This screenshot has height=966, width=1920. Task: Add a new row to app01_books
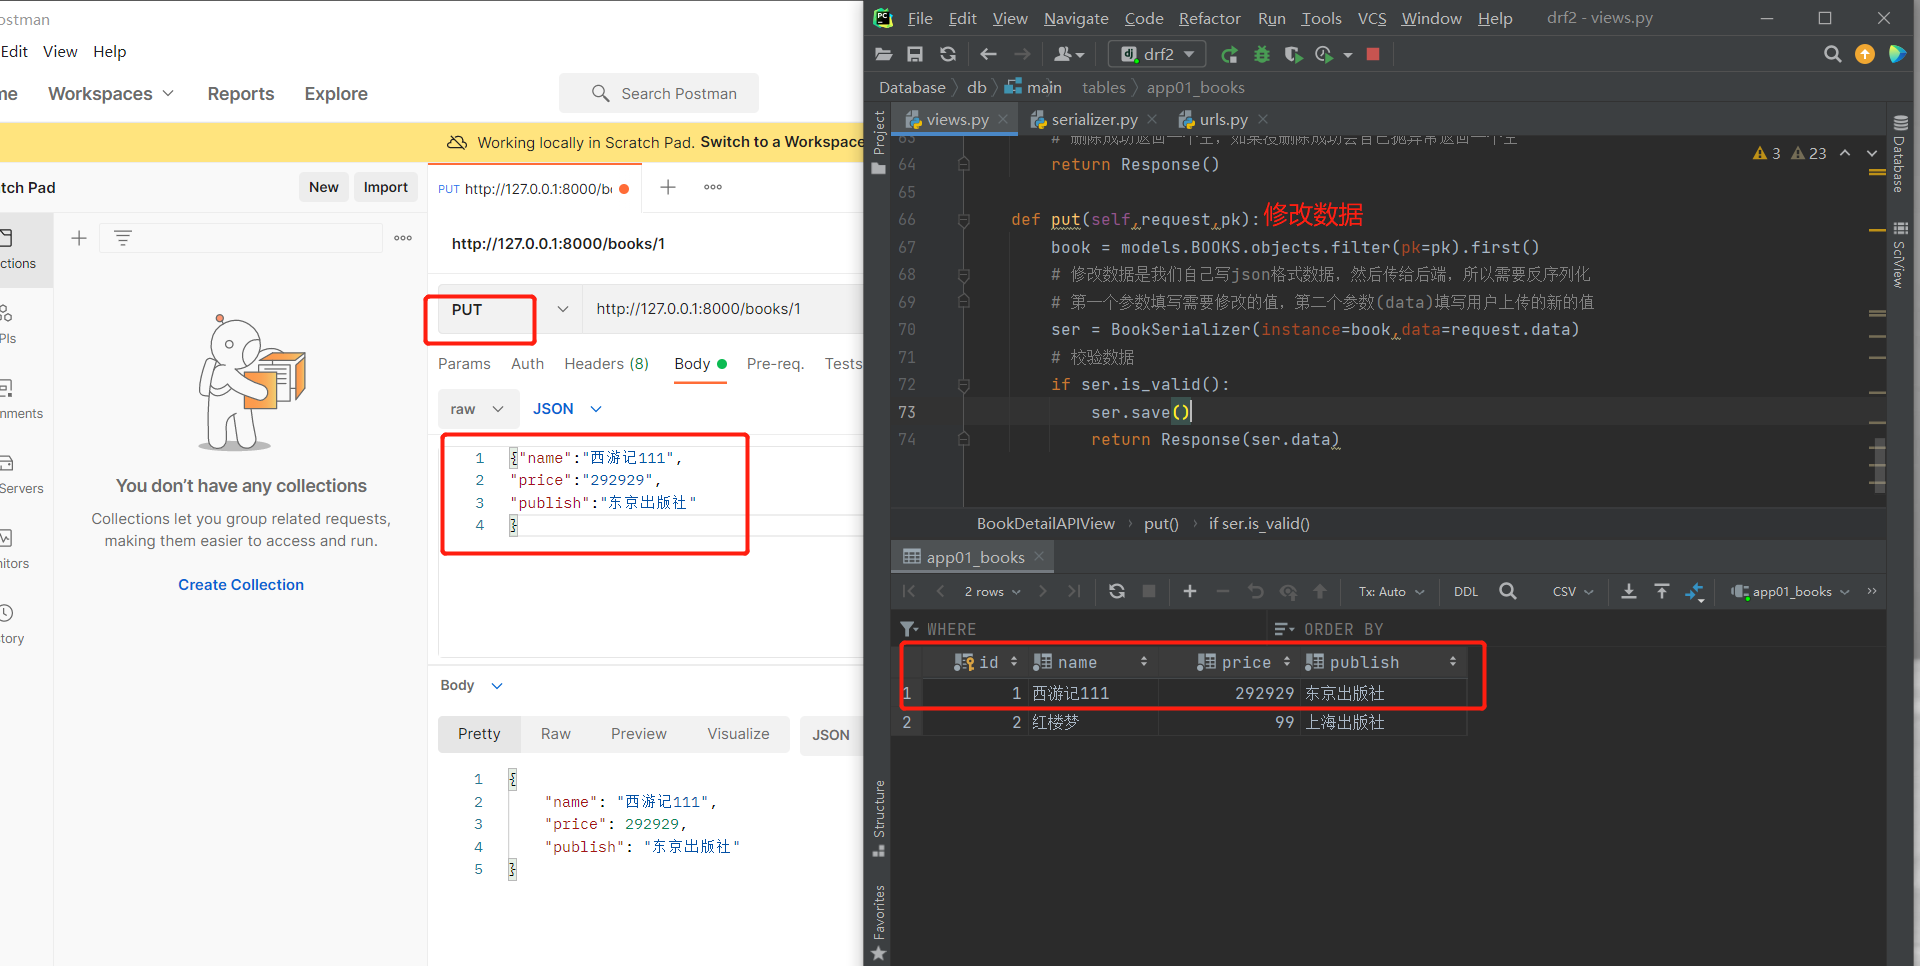pos(1189,591)
